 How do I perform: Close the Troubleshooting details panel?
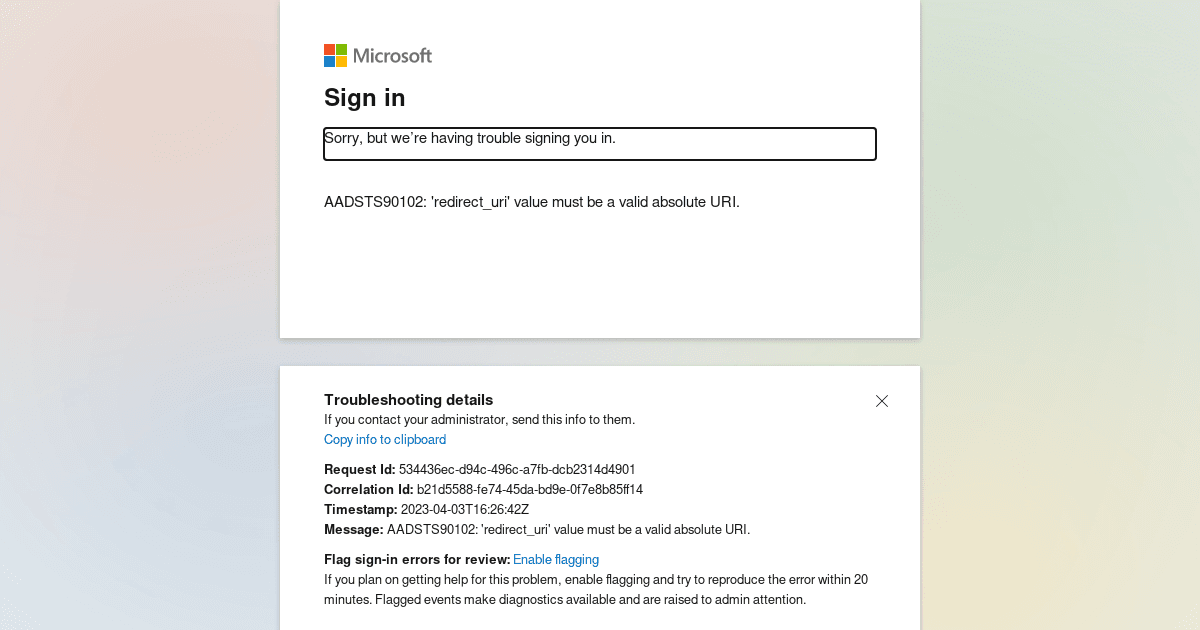coord(882,401)
